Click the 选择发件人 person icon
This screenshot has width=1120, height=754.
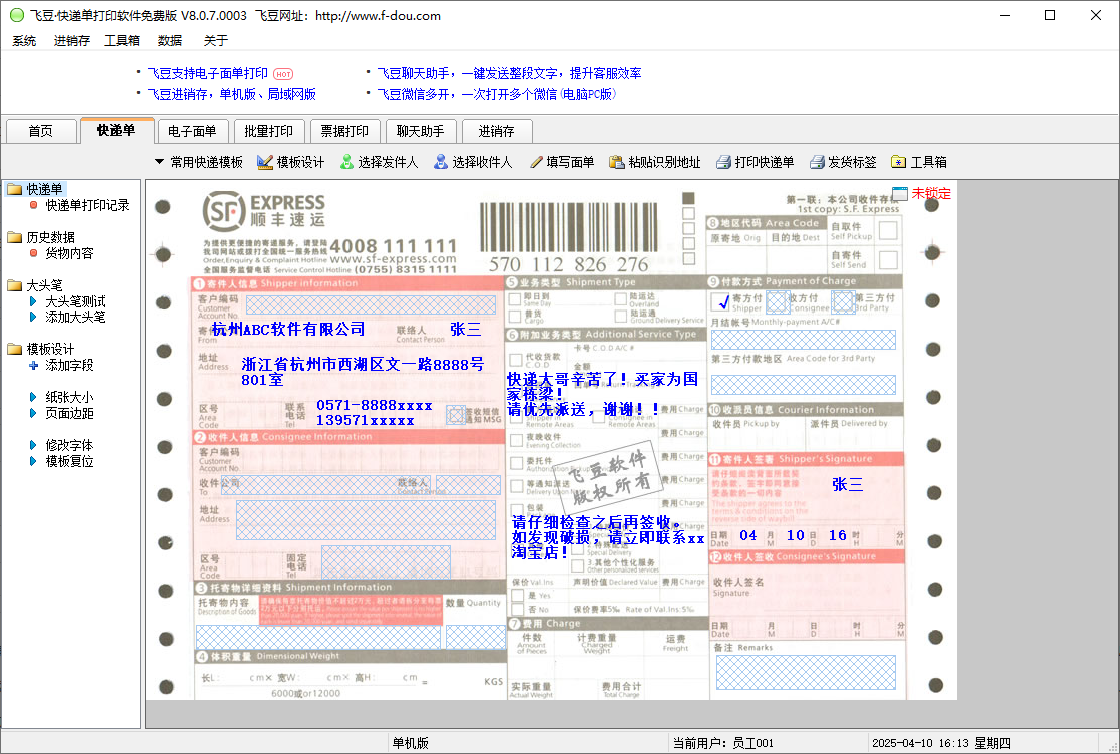[347, 162]
